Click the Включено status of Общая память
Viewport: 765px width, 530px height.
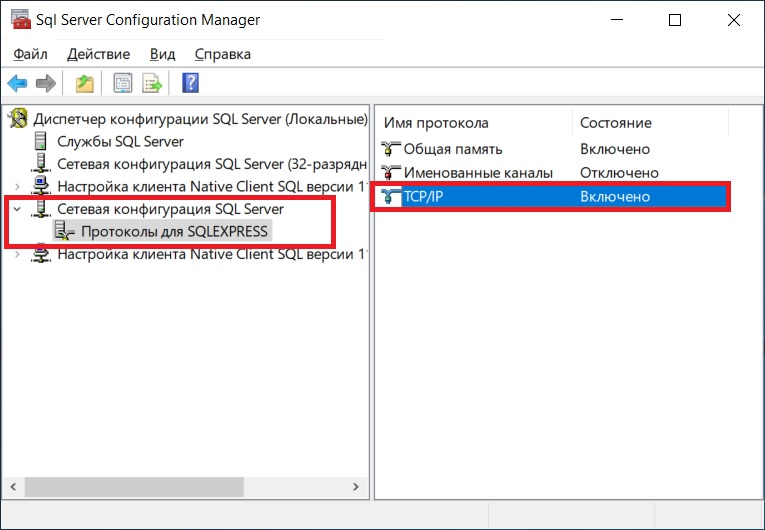tap(615, 148)
